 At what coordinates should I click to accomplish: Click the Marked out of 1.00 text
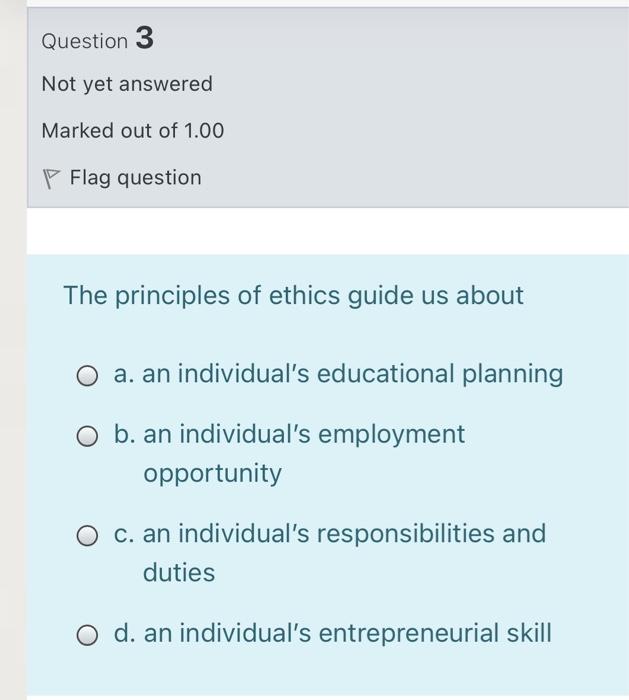click(x=133, y=131)
